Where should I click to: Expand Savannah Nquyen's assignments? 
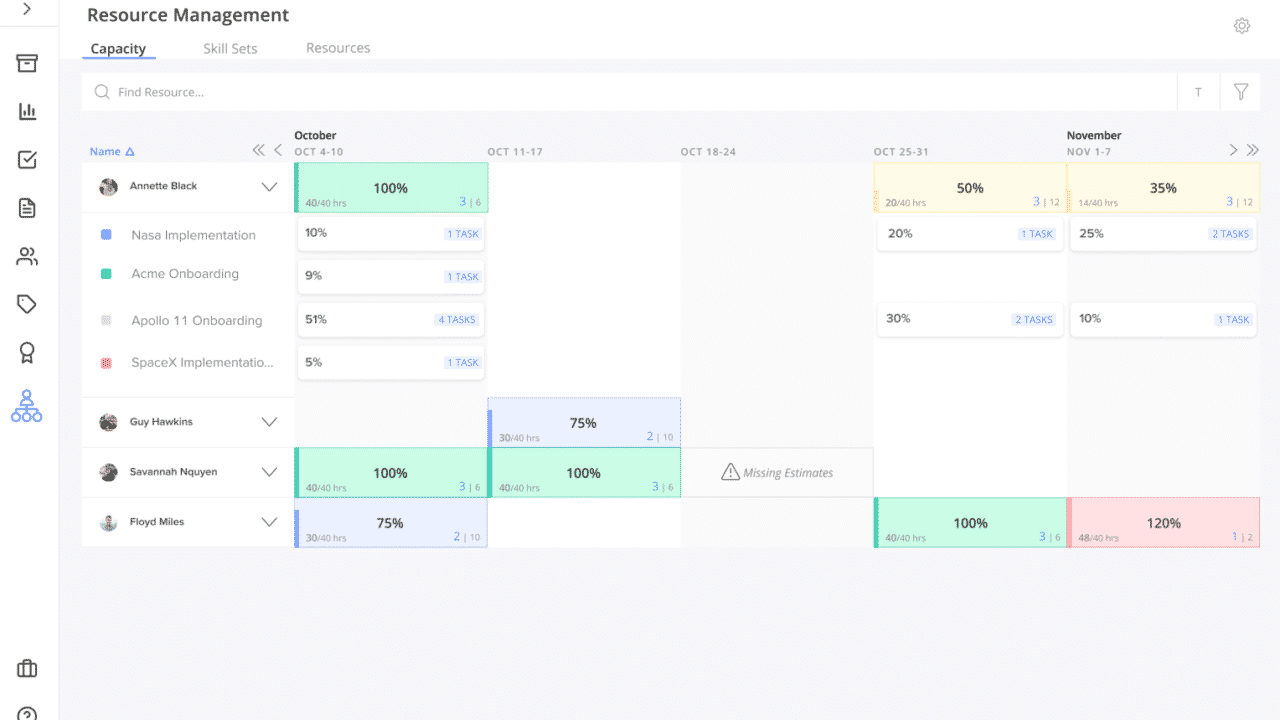tap(269, 472)
